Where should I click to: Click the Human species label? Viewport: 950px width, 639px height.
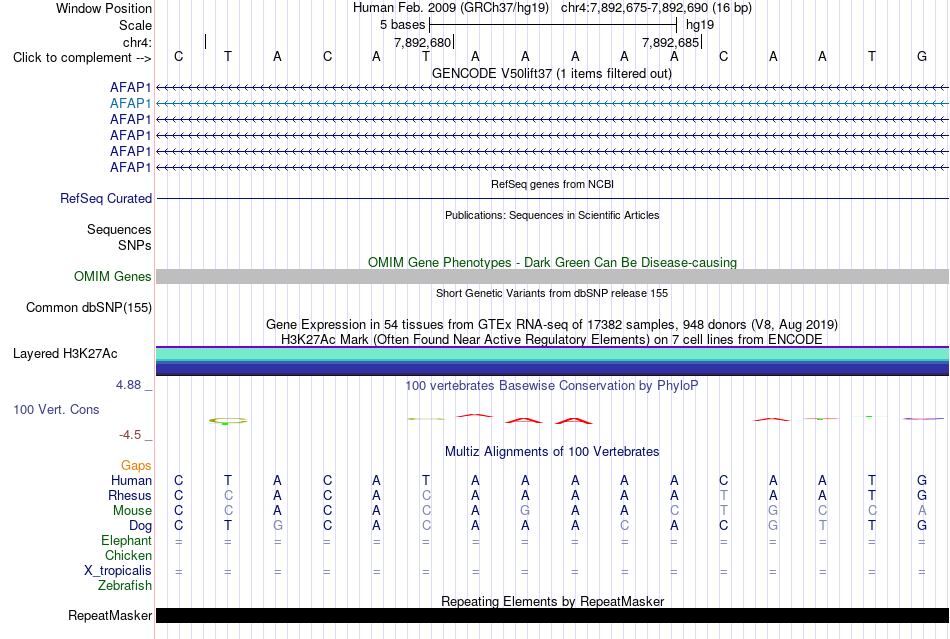point(131,480)
